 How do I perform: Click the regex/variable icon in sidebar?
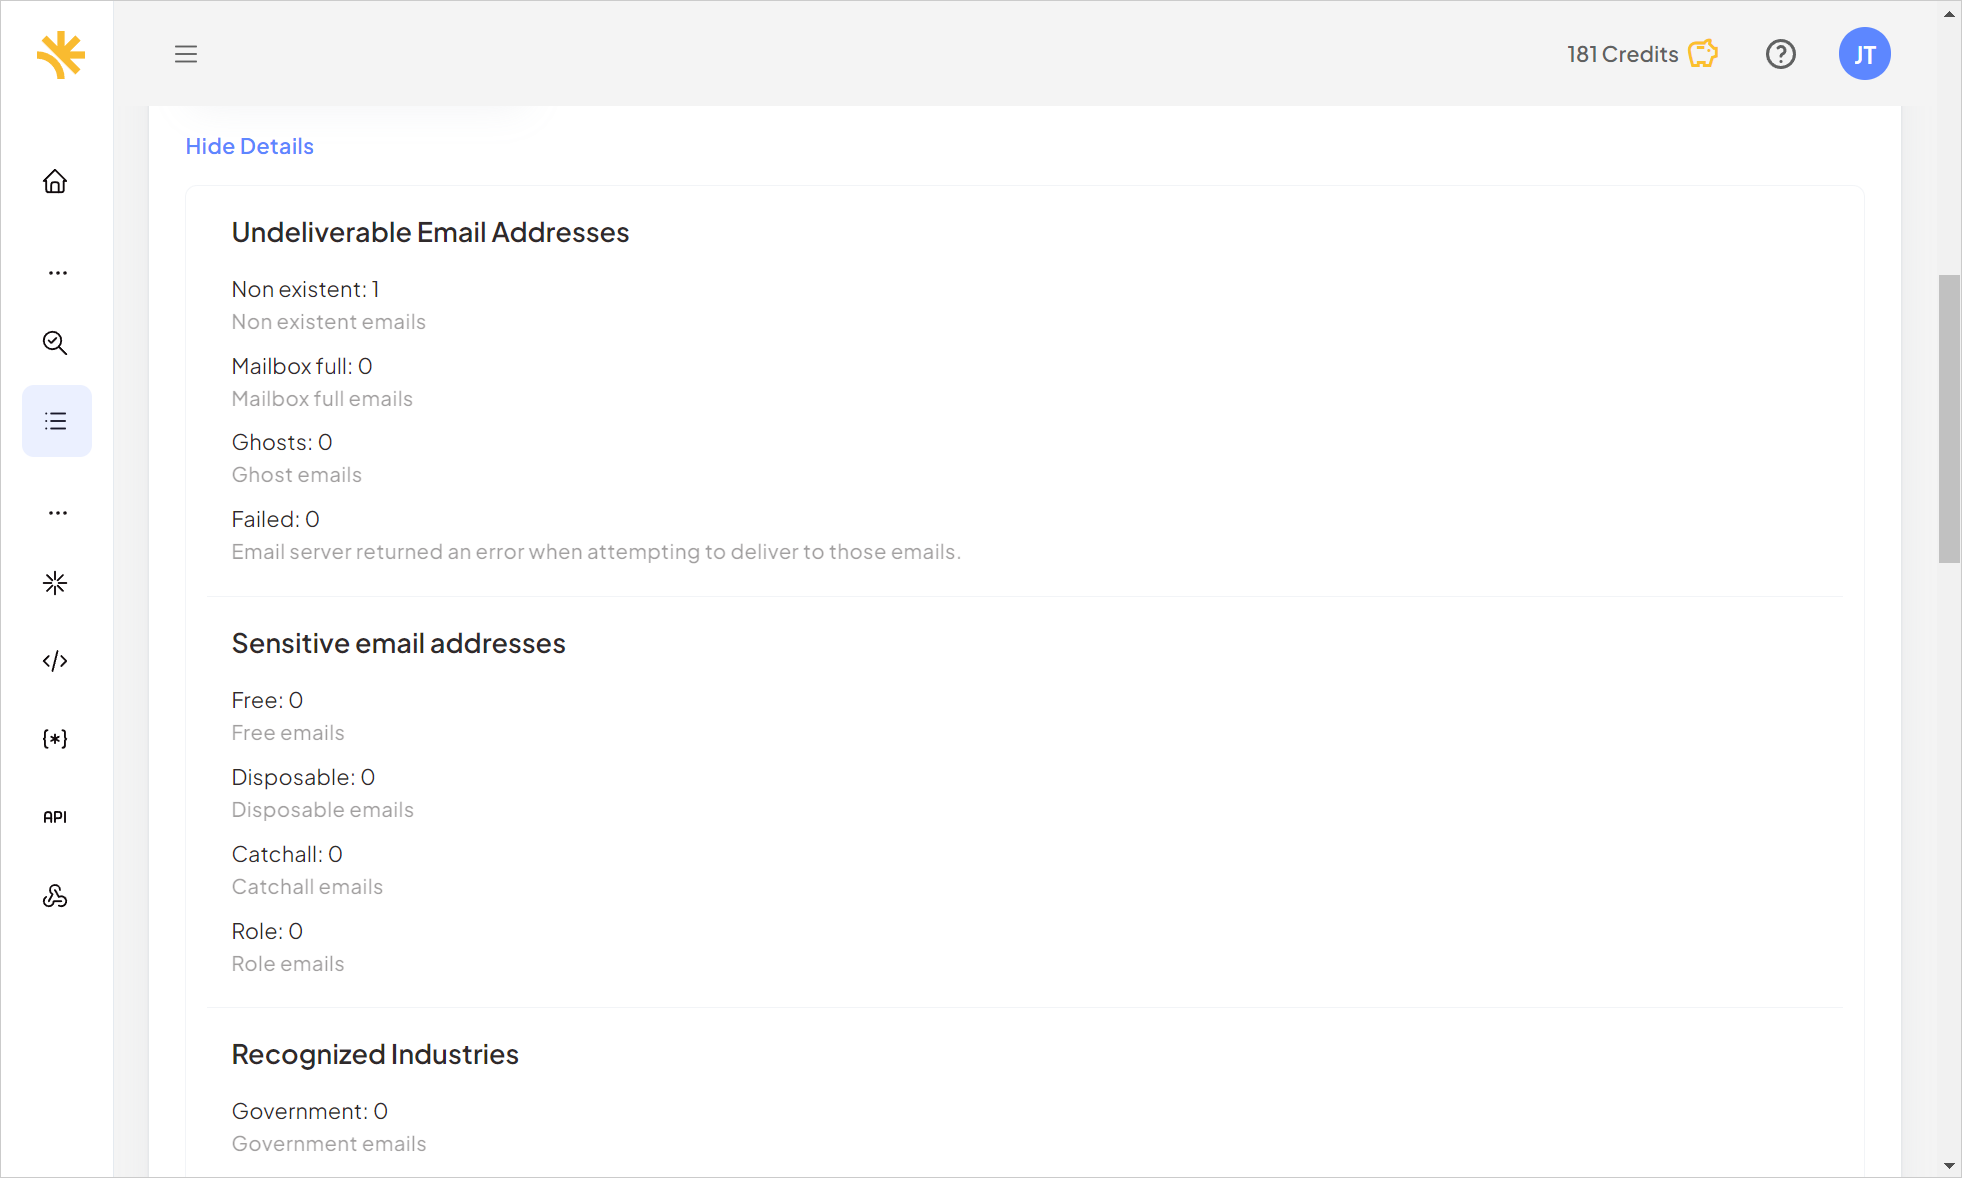click(56, 738)
